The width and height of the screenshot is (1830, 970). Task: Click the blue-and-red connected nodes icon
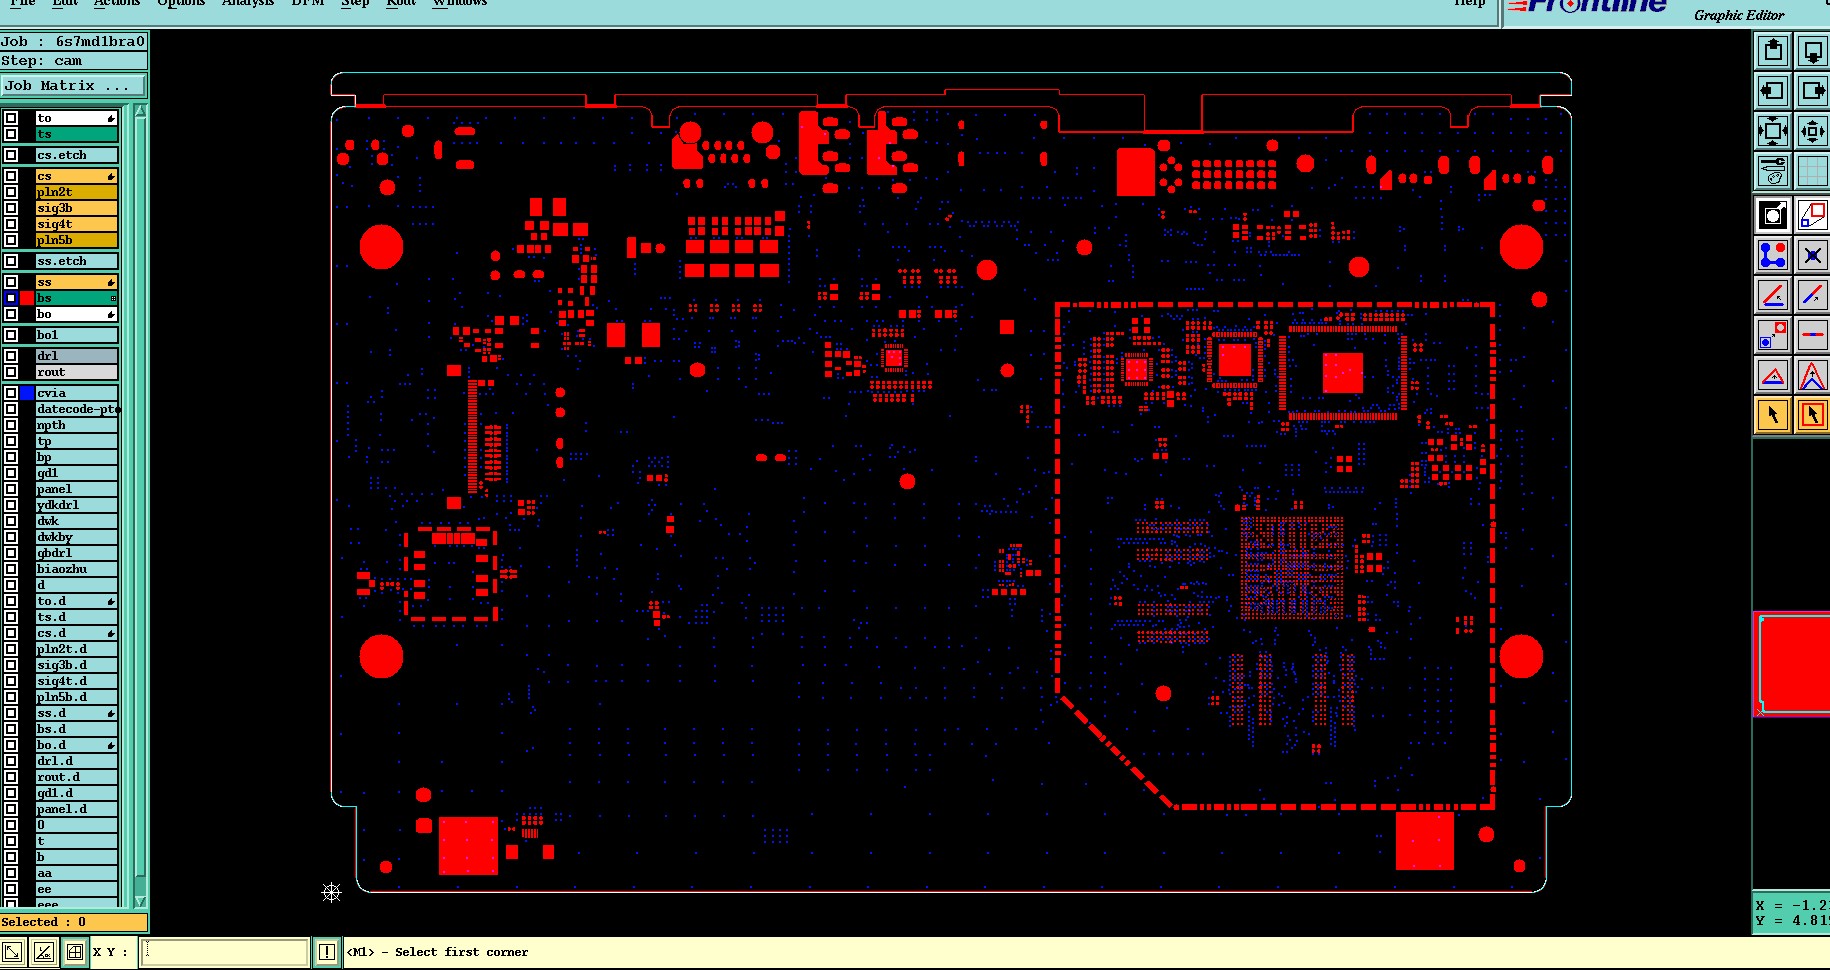click(x=1773, y=255)
